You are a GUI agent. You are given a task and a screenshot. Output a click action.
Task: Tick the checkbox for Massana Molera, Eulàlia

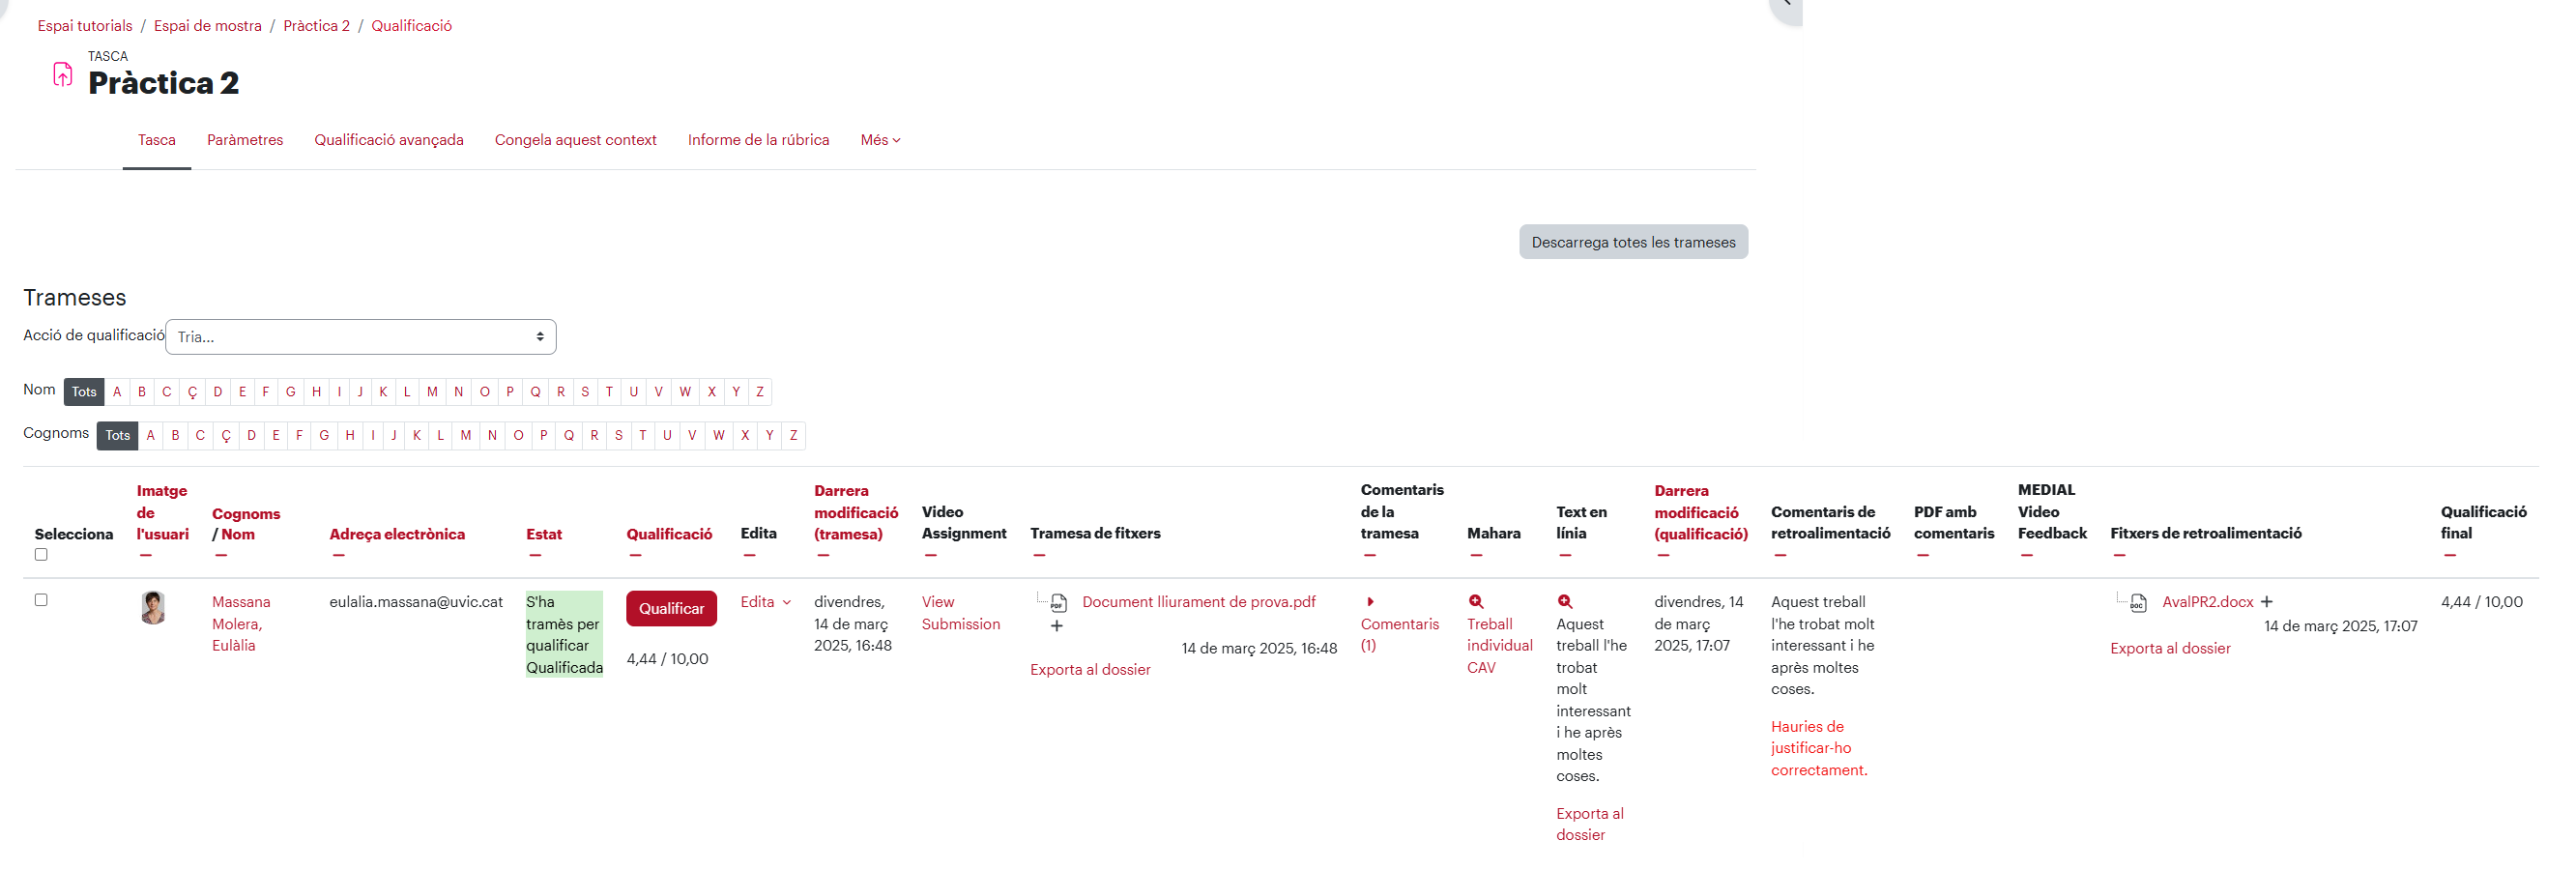(x=41, y=600)
